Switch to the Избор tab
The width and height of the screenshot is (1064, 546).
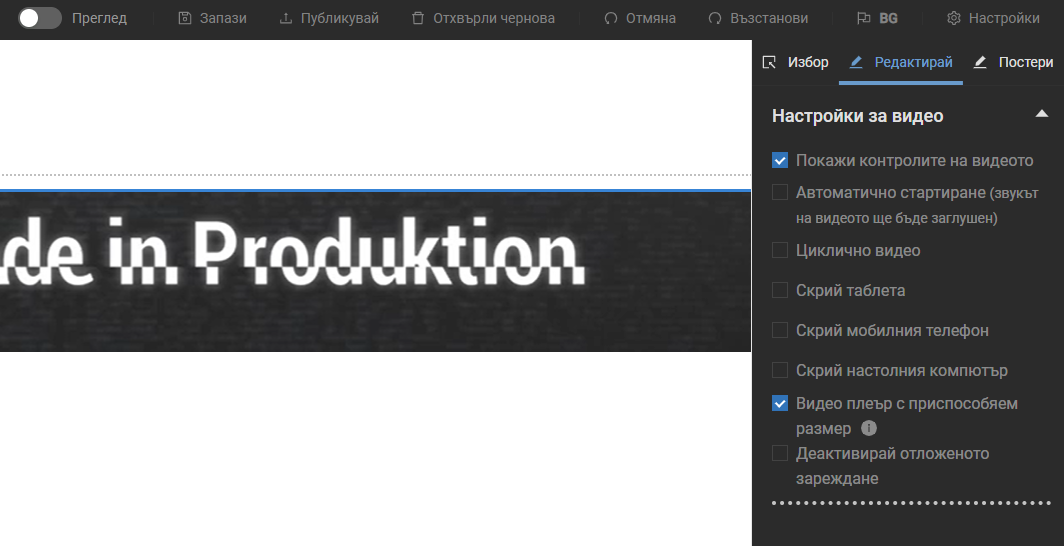click(x=796, y=62)
